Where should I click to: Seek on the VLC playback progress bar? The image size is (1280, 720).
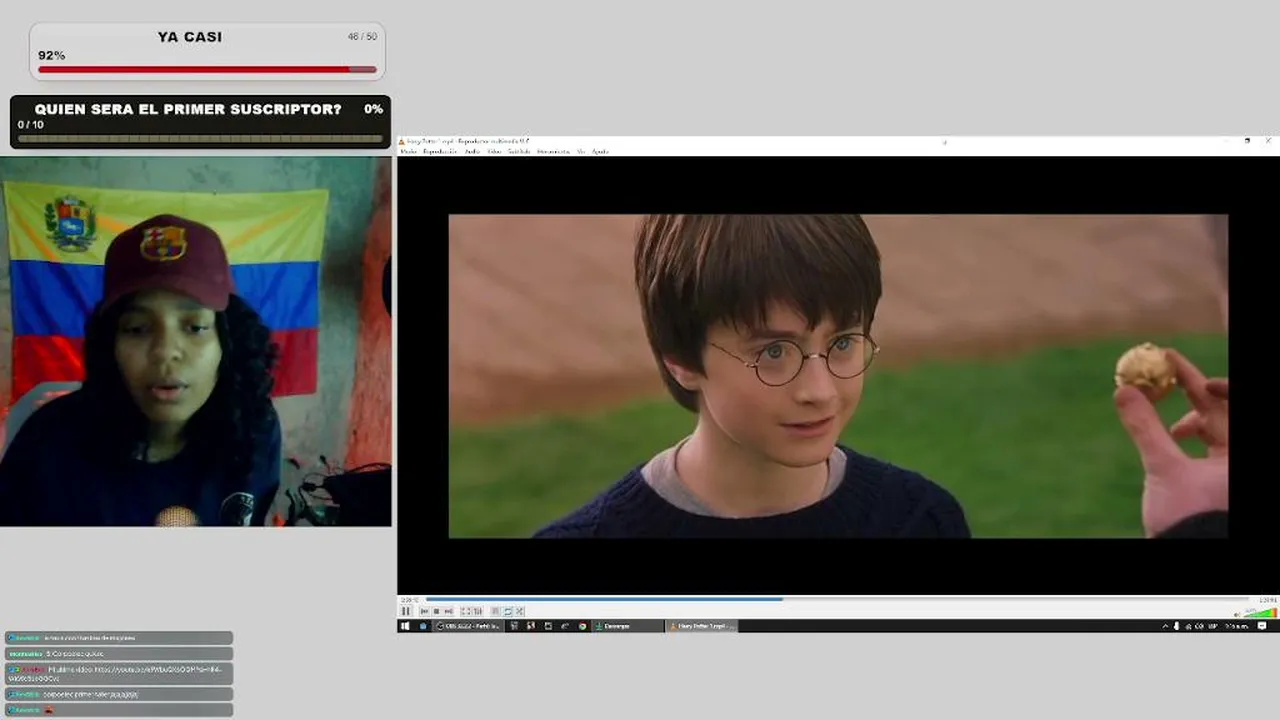click(837, 599)
